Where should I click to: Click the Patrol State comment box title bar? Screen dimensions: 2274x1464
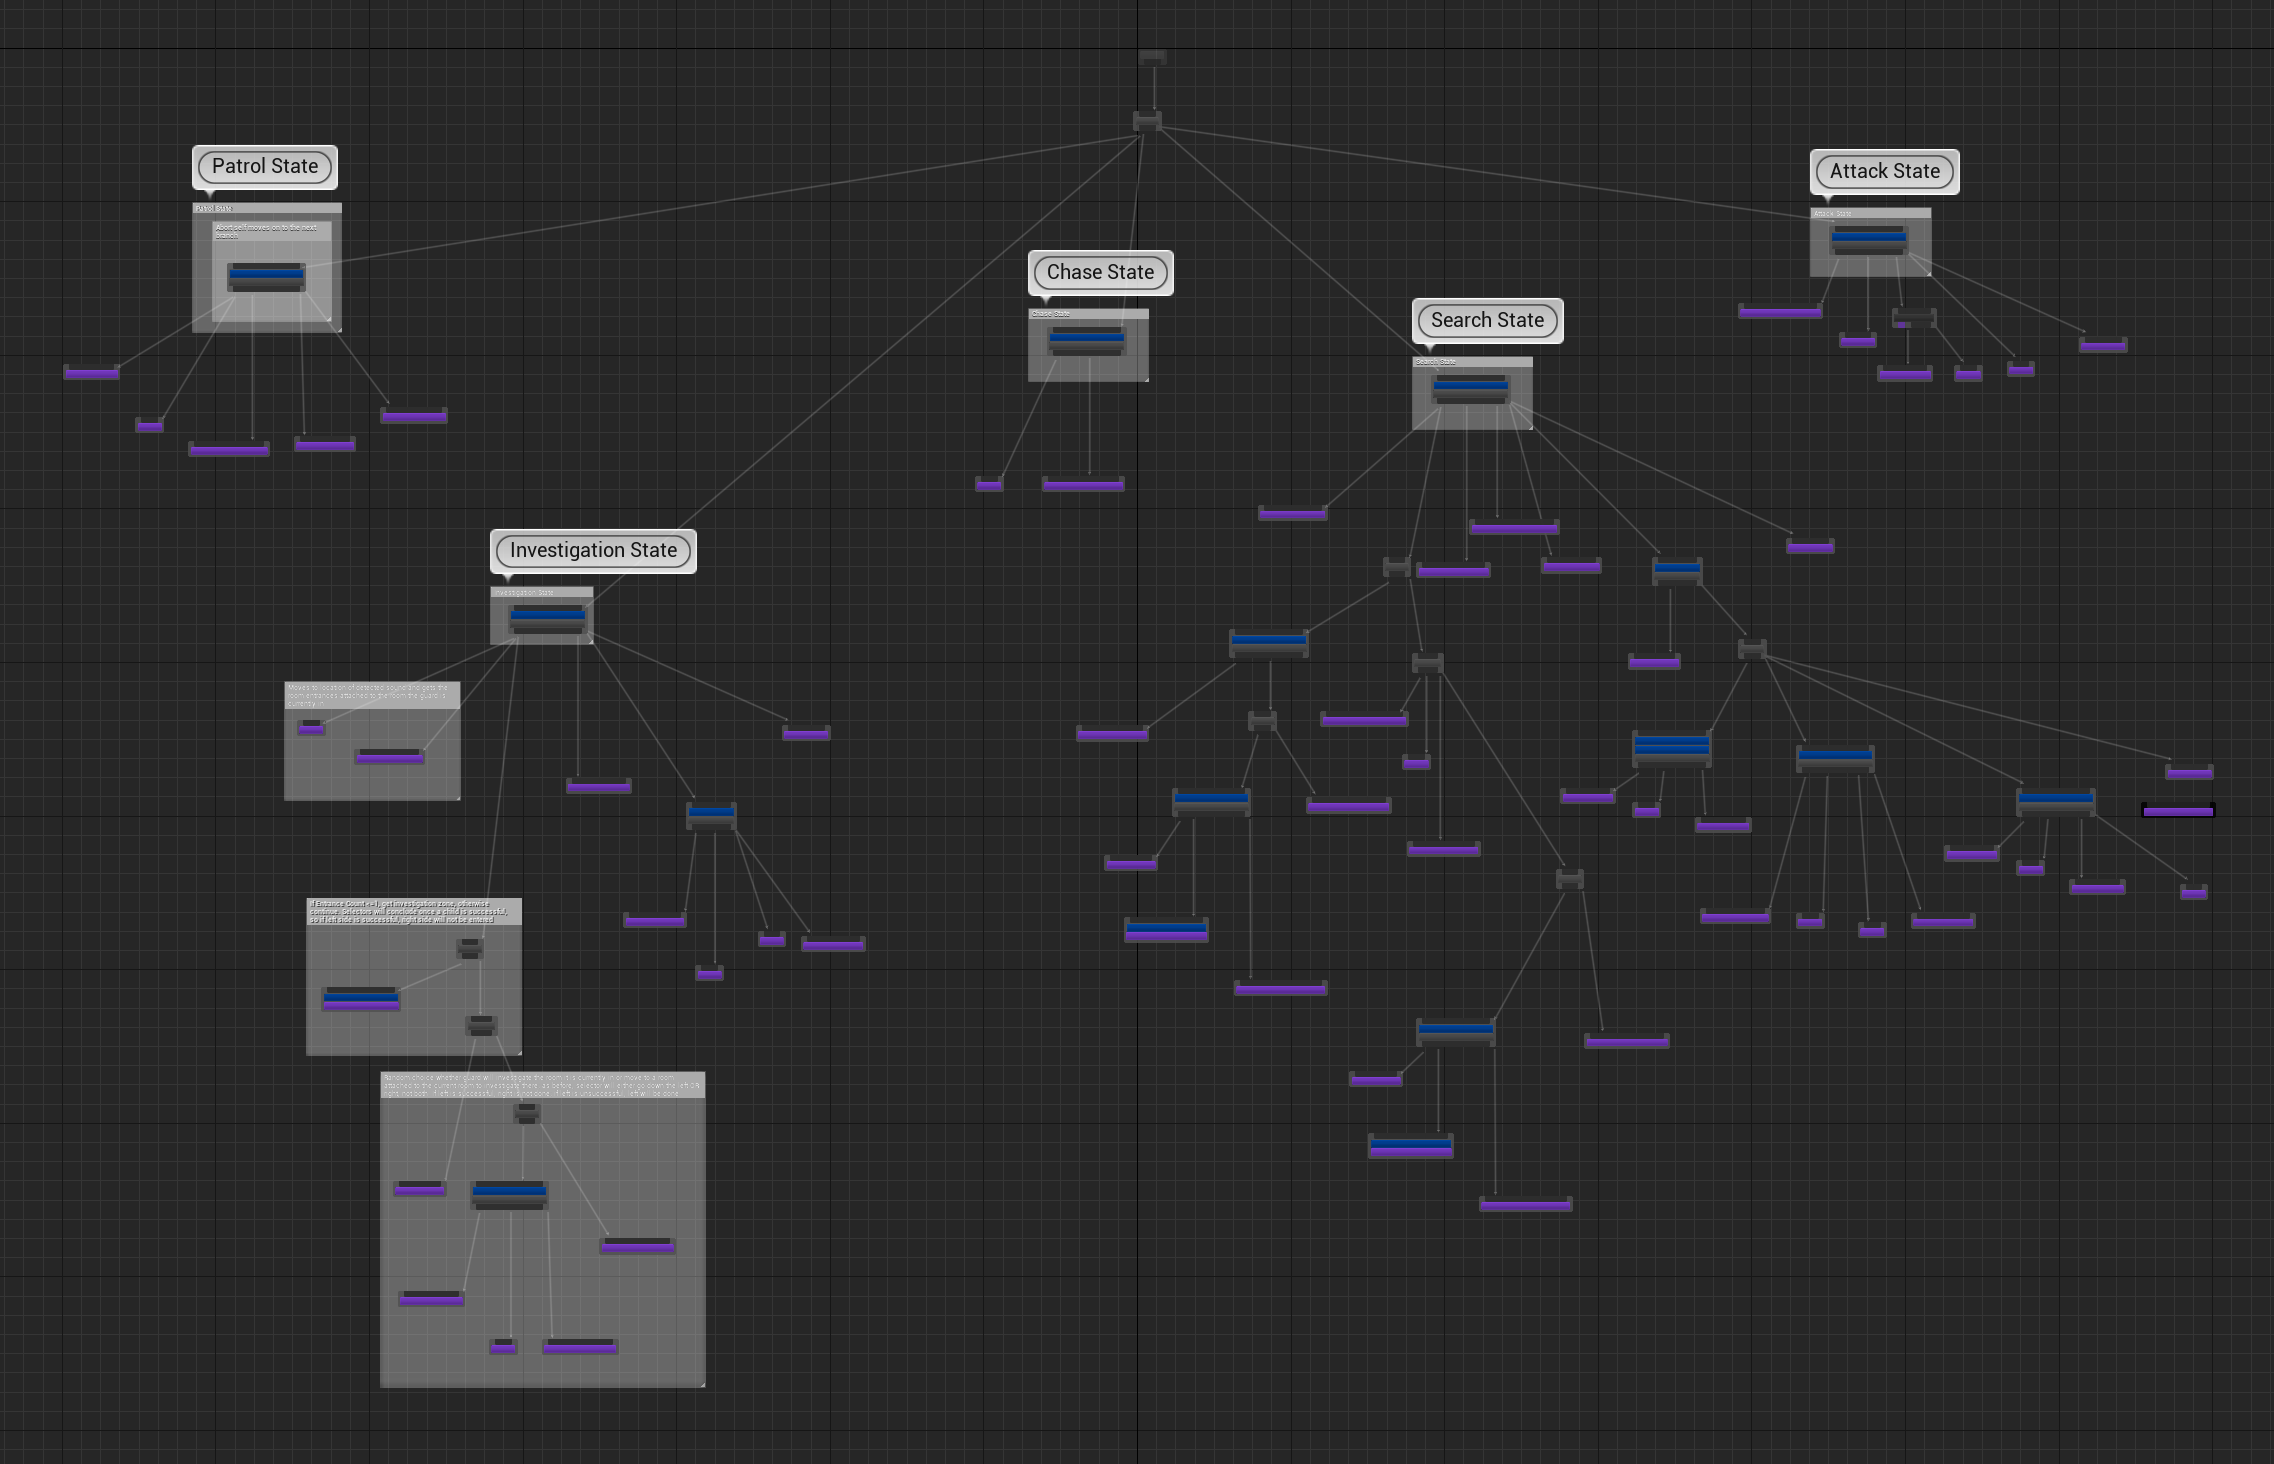click(267, 208)
